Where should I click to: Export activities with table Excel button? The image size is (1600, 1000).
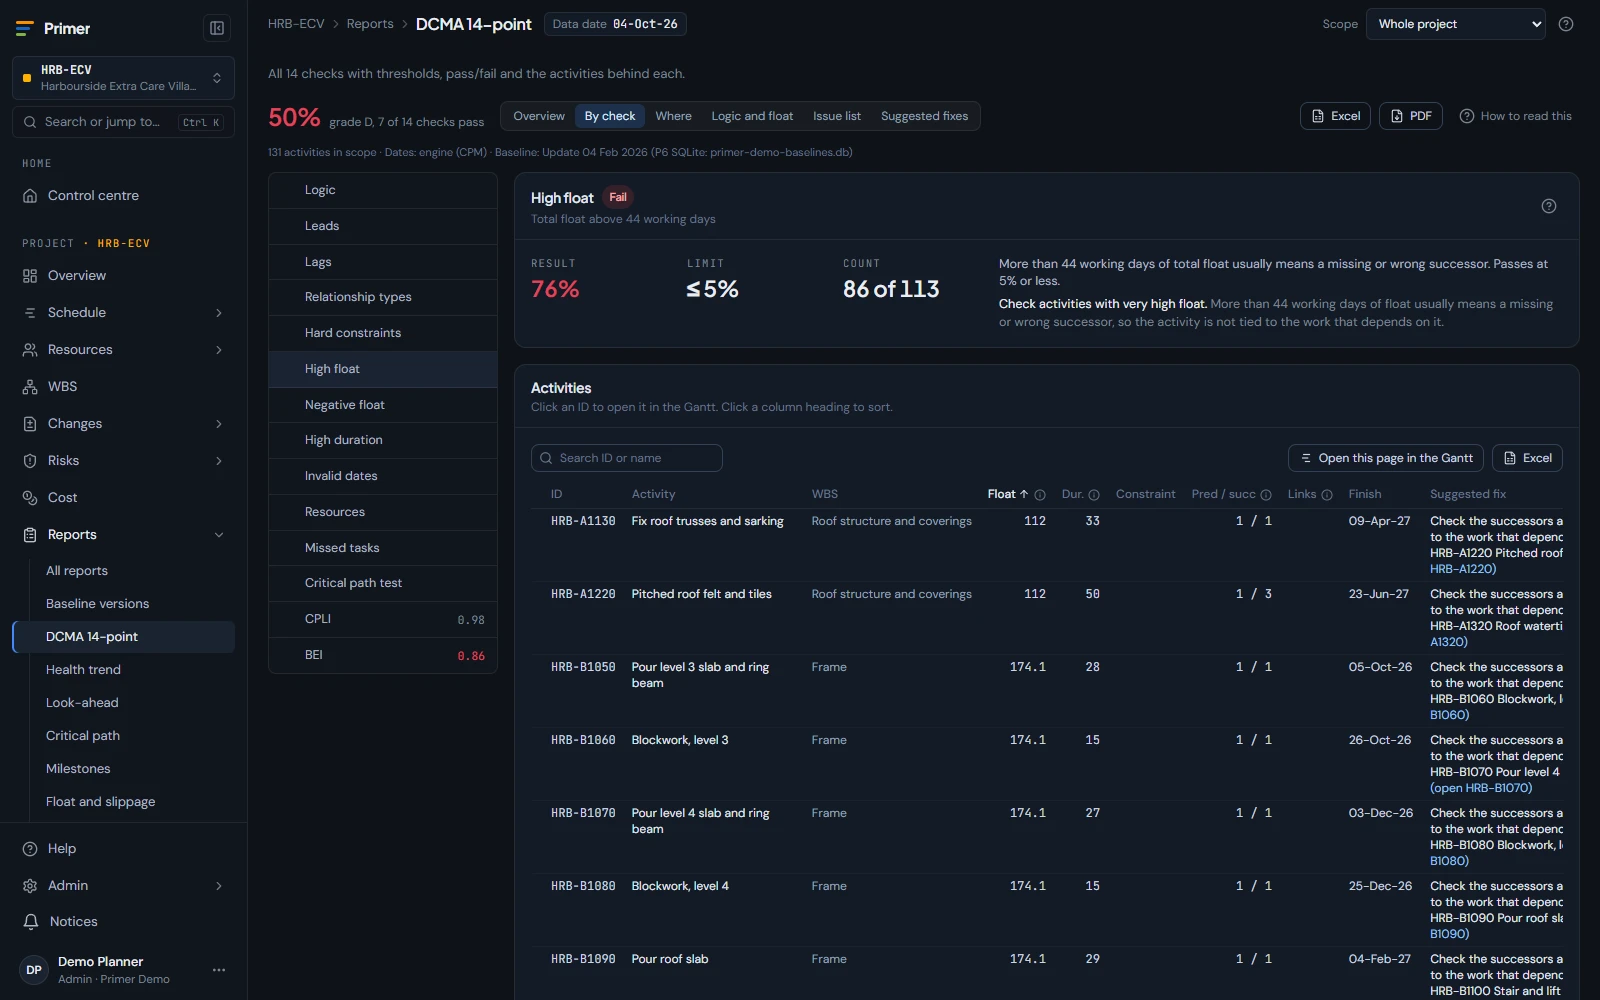[x=1527, y=458]
